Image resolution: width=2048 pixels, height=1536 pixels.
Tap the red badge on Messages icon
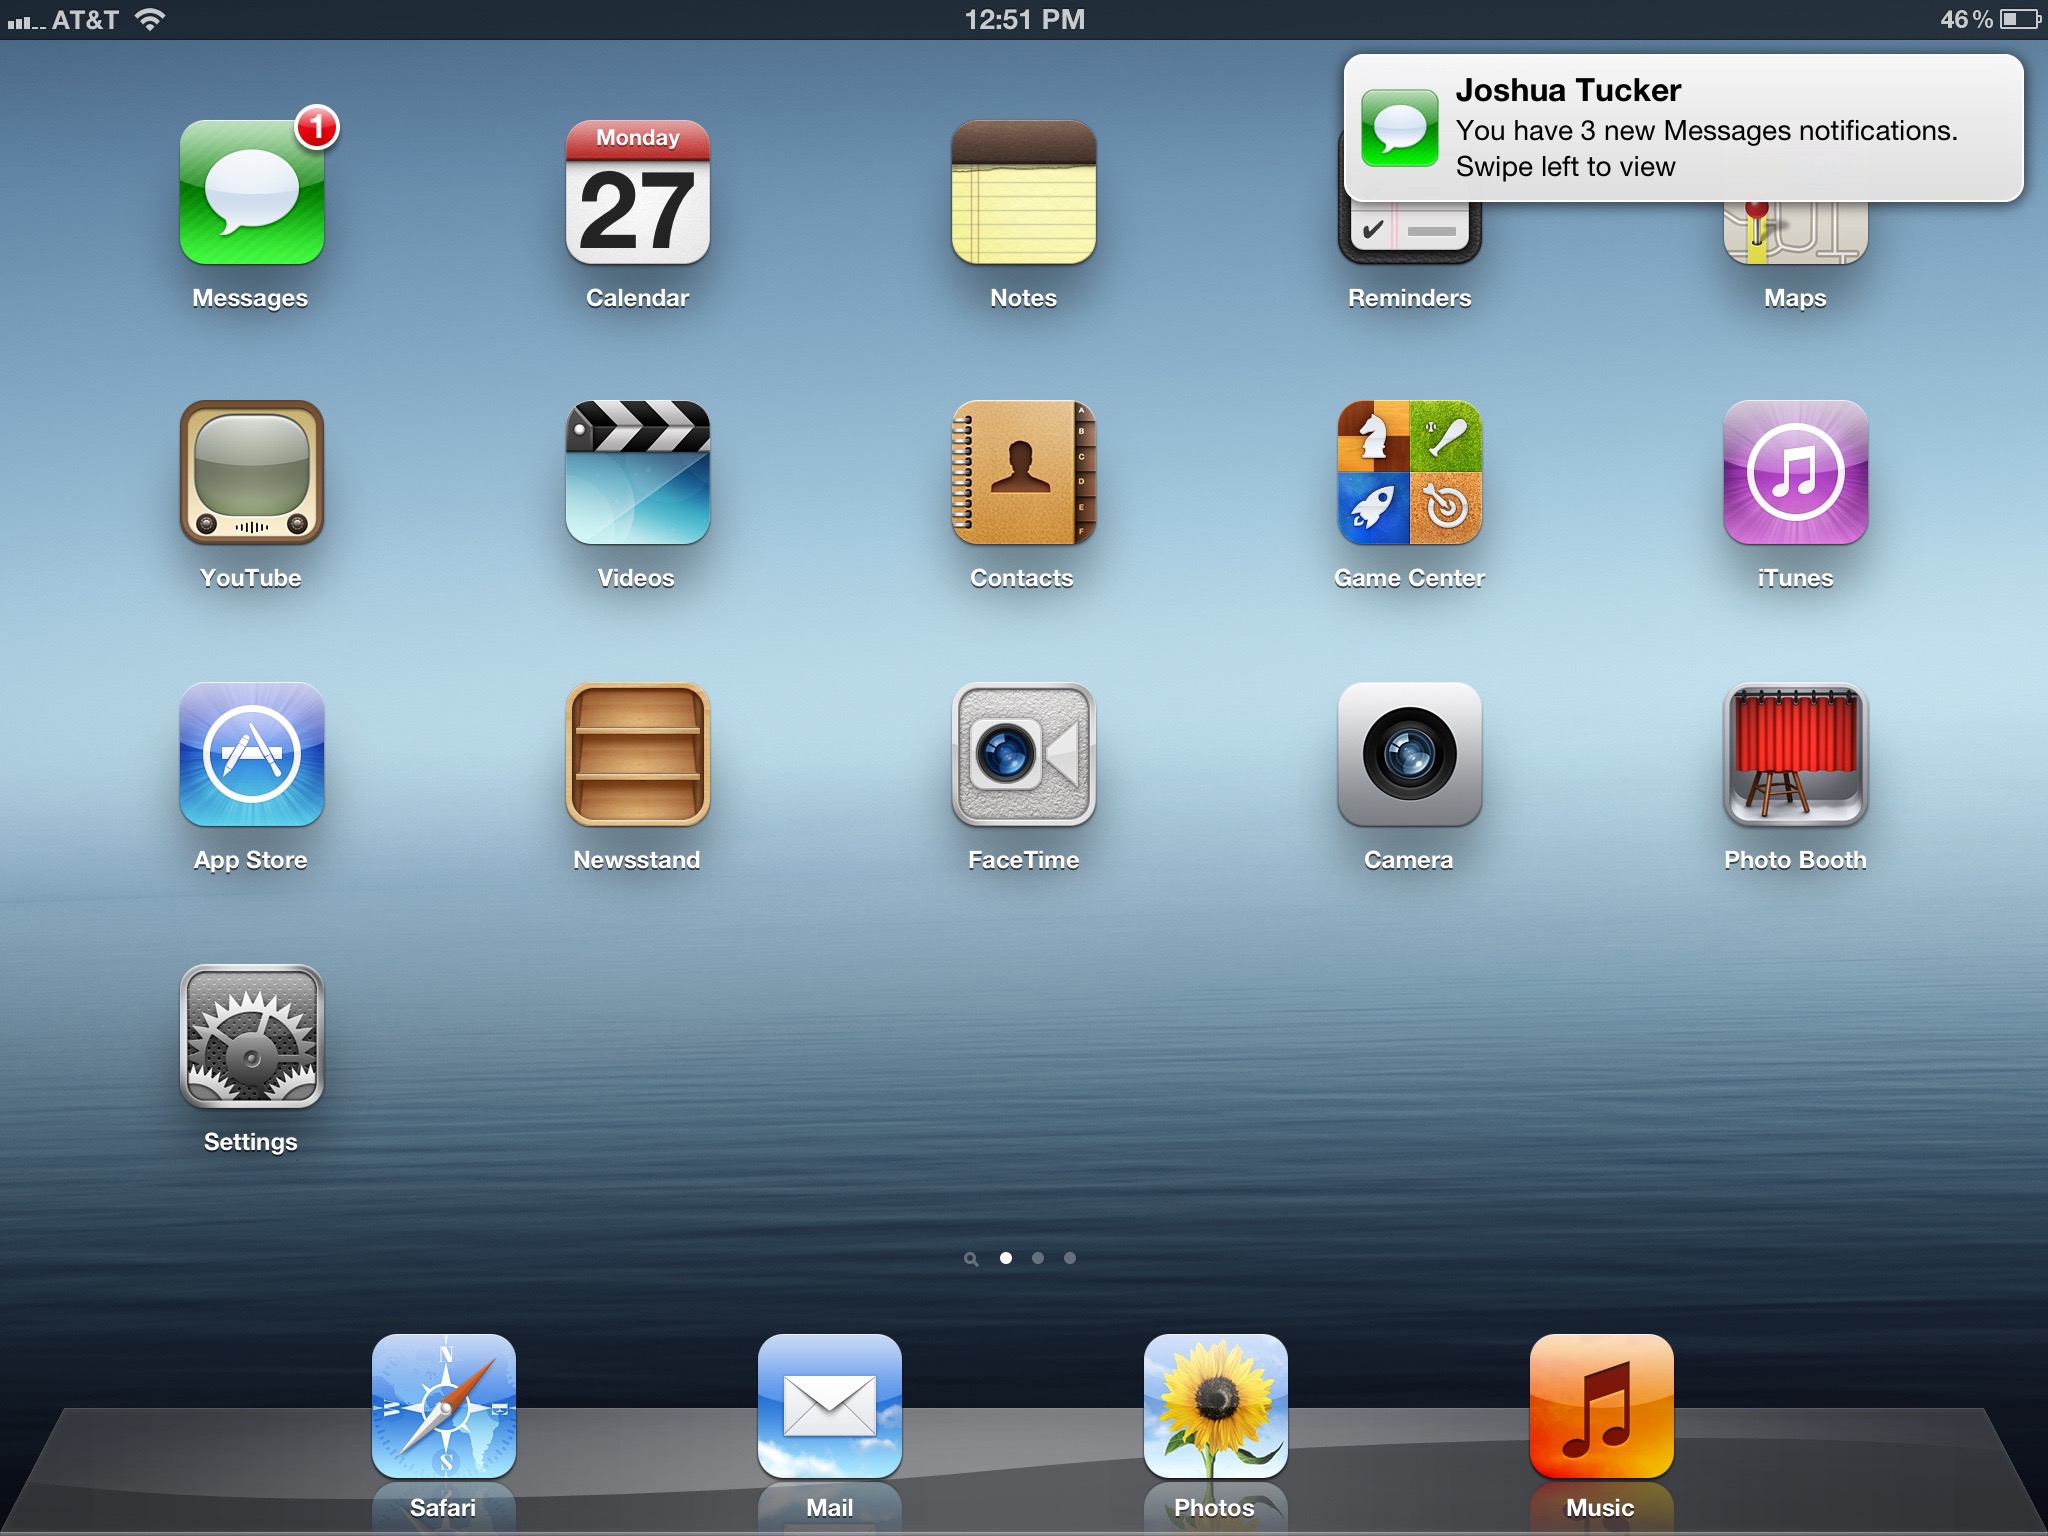coord(317,127)
